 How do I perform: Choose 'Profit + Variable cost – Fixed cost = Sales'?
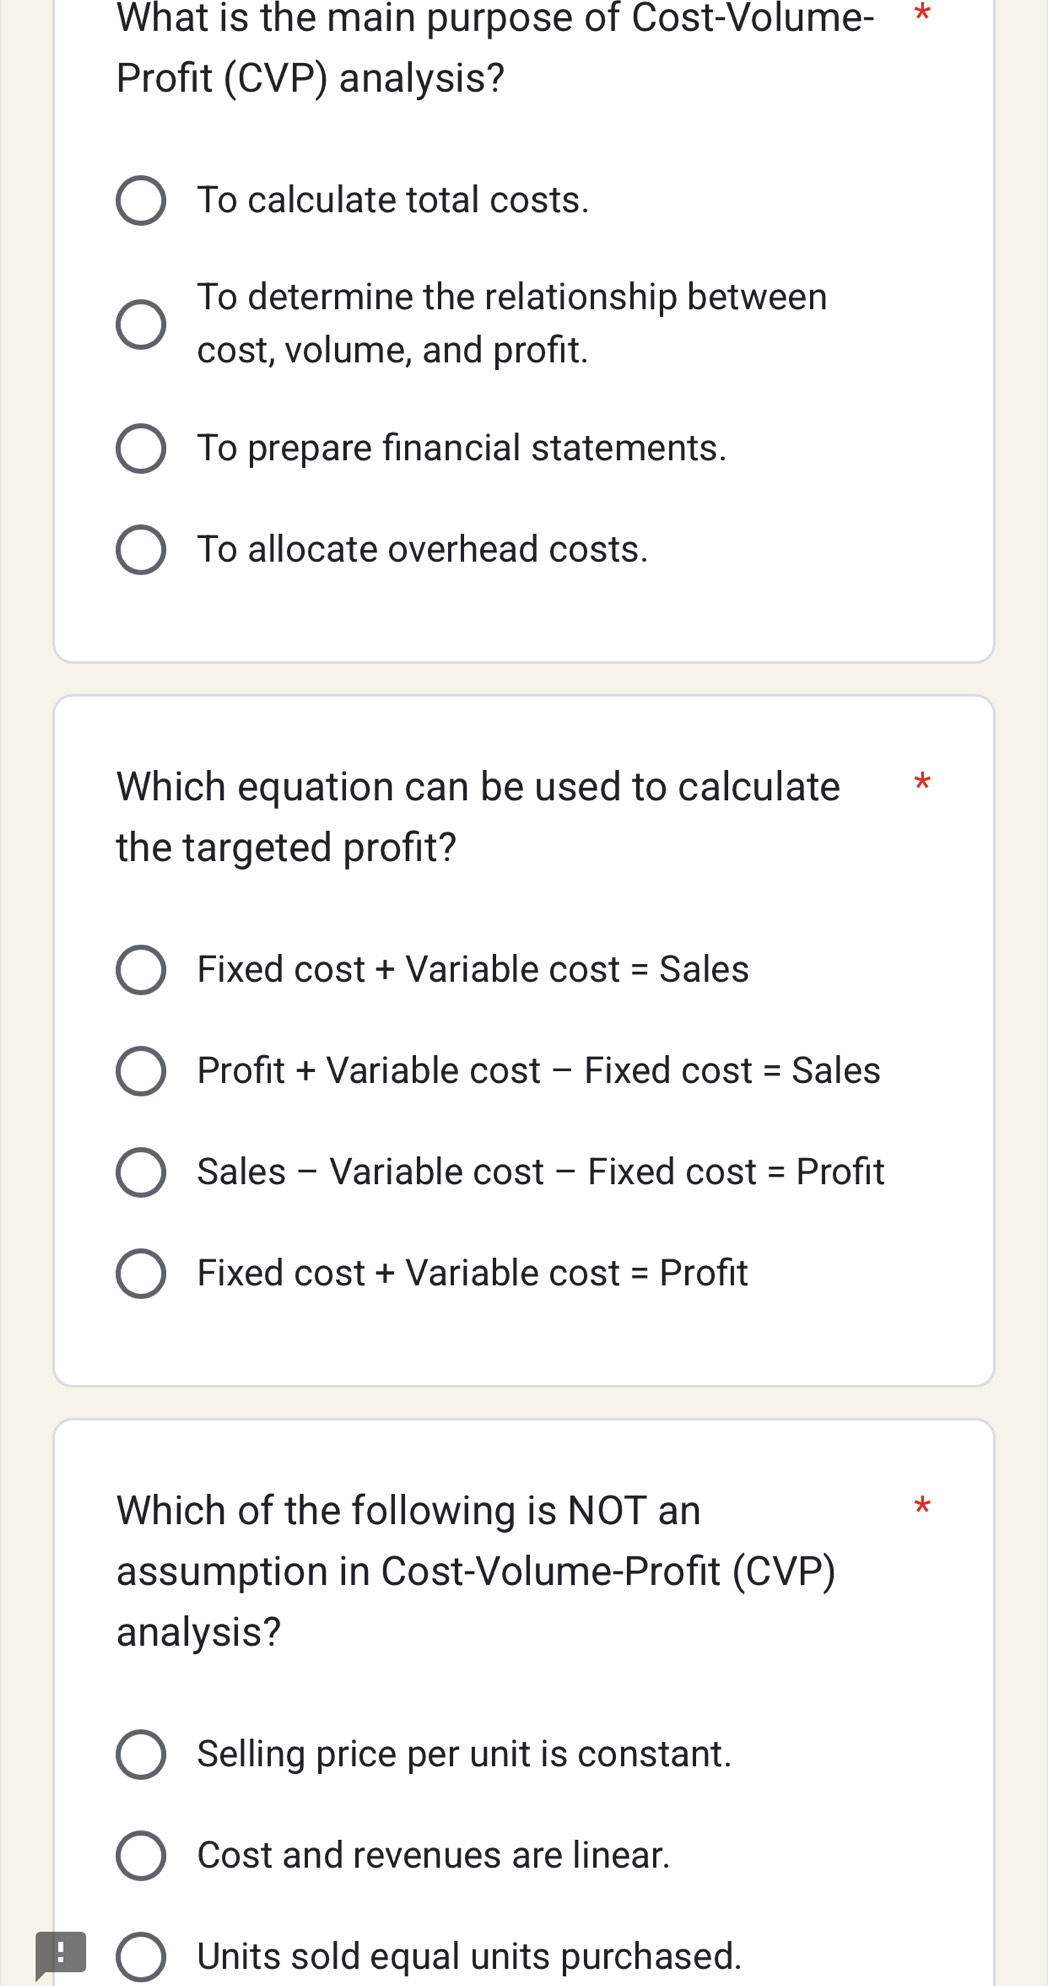click(141, 1072)
